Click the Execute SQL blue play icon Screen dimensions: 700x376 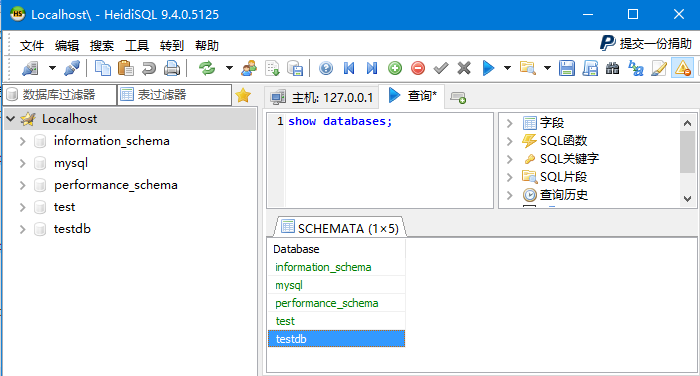[x=488, y=68]
